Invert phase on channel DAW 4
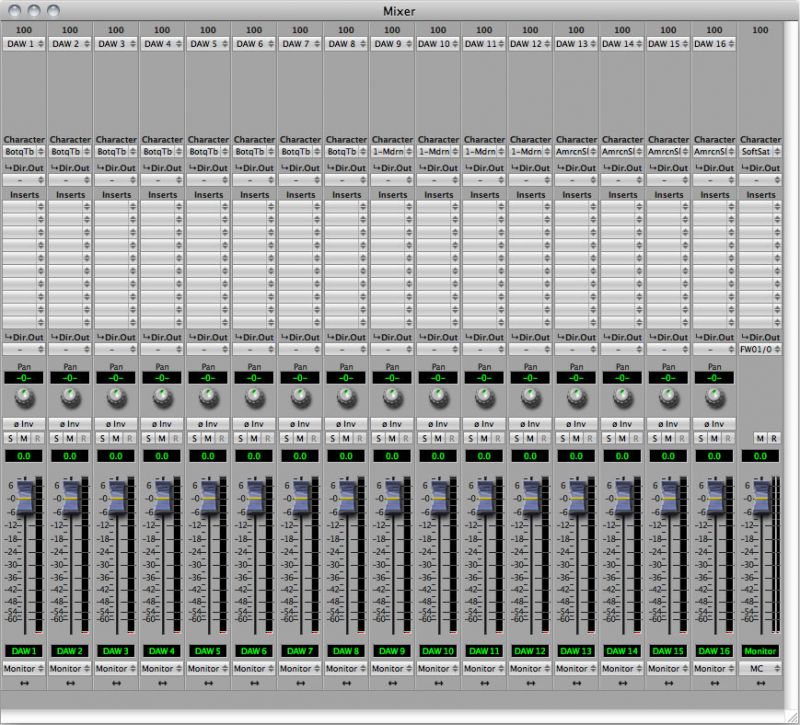Image resolution: width=800 pixels, height=725 pixels. (162, 424)
